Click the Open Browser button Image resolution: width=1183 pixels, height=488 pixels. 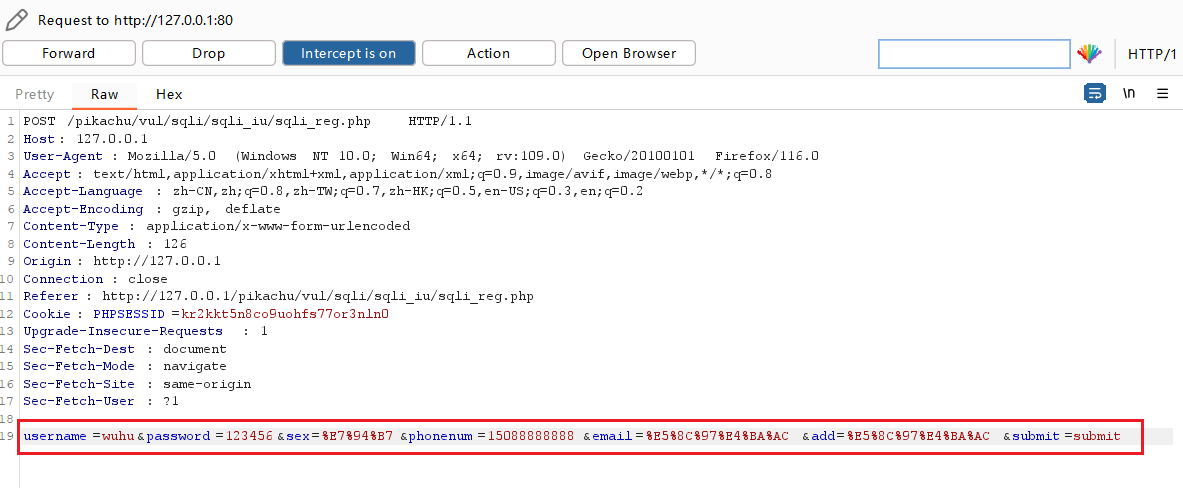pyautogui.click(x=629, y=54)
